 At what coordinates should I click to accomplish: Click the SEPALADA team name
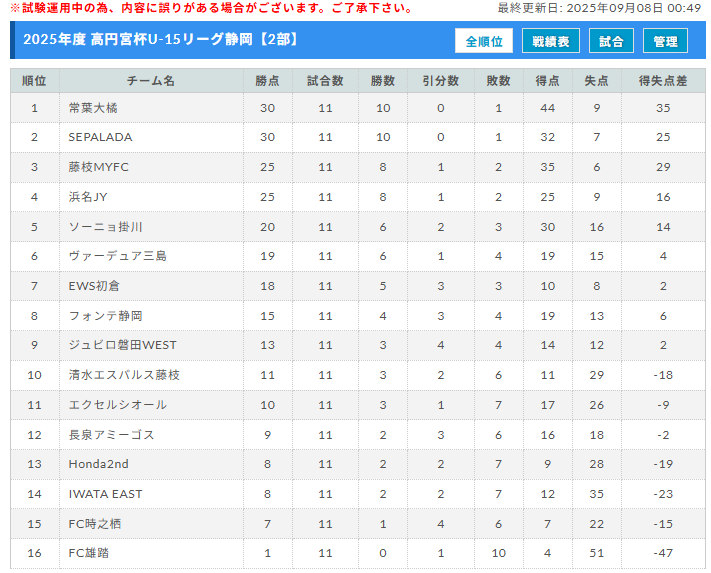click(x=100, y=137)
